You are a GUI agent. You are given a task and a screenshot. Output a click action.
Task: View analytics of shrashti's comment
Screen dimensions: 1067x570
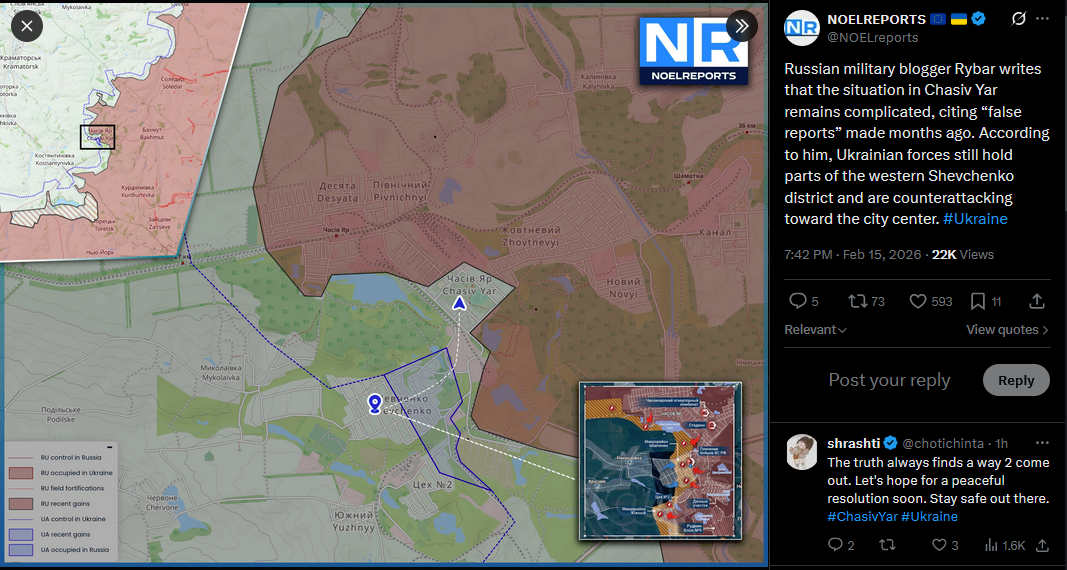coord(1004,545)
